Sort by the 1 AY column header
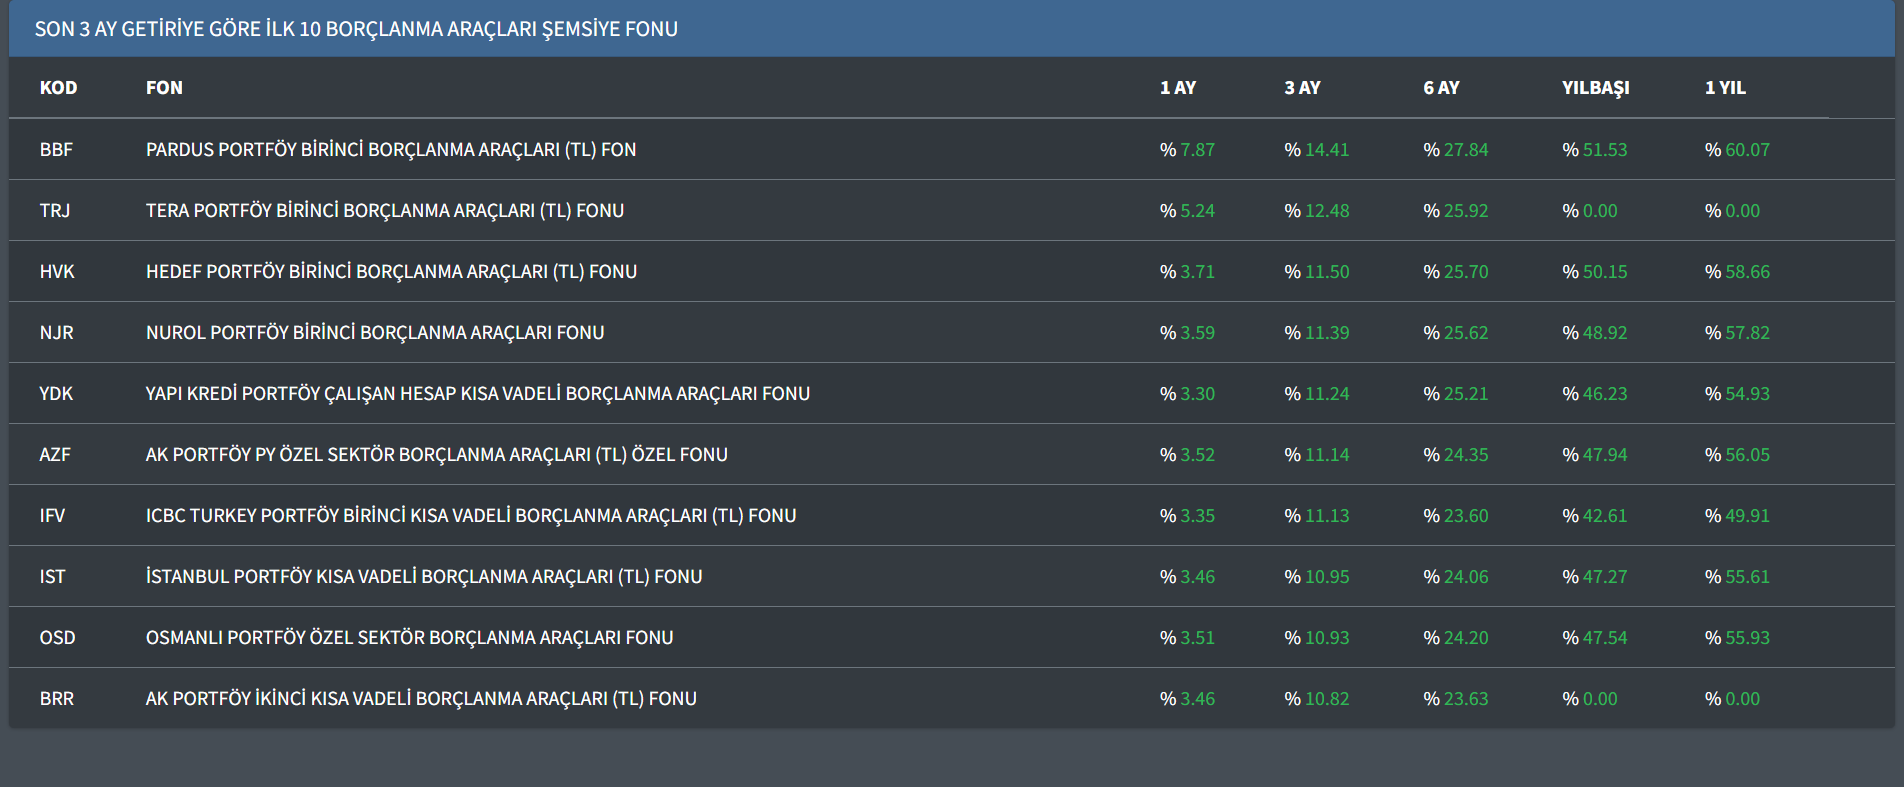The width and height of the screenshot is (1904, 787). pyautogui.click(x=1177, y=88)
